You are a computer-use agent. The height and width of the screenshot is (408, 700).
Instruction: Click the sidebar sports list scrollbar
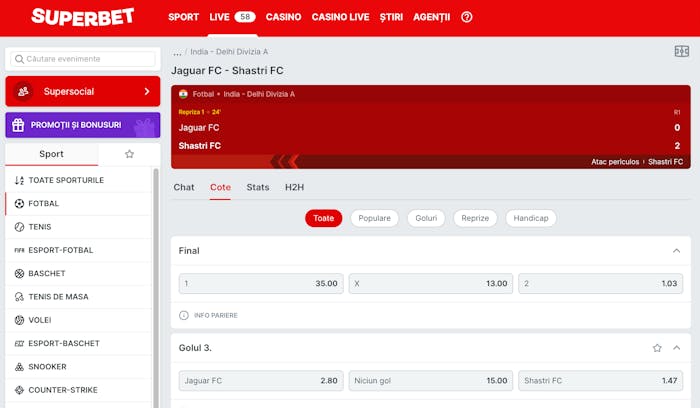click(x=156, y=288)
